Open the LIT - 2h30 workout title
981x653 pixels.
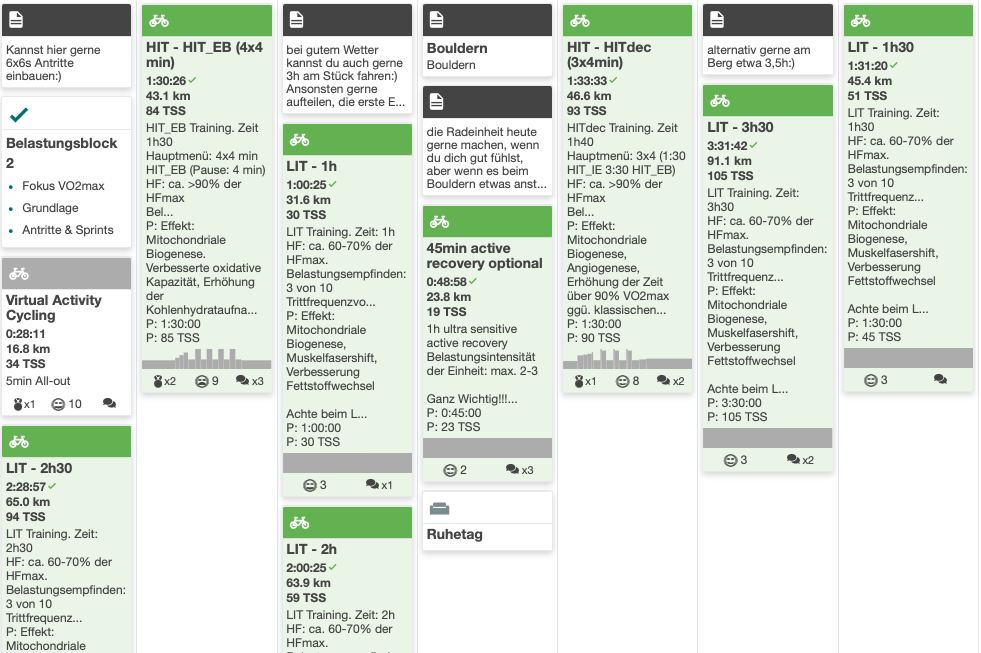point(39,468)
